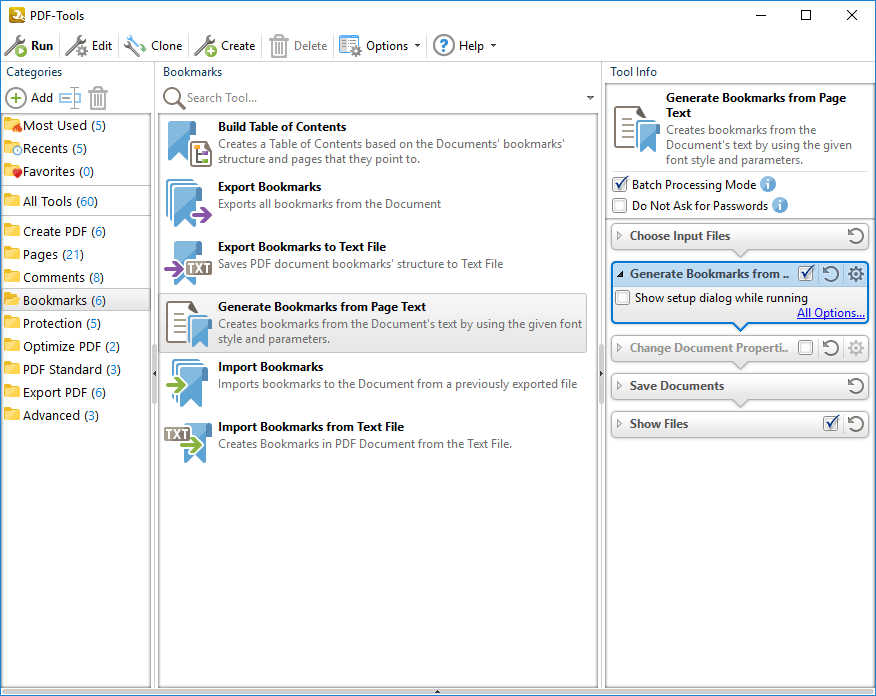Select the PDF Standard category
Screen dimensions: 876x696
click(x=76, y=369)
